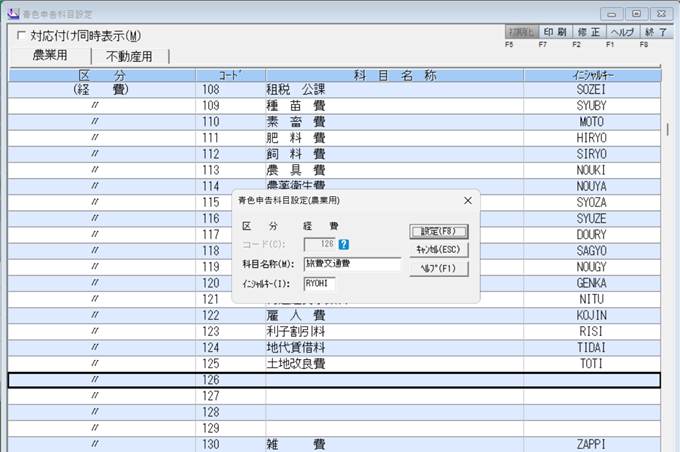This screenshot has width=680, height=452.
Task: Select the 農具費 row
Action: click(x=334, y=170)
